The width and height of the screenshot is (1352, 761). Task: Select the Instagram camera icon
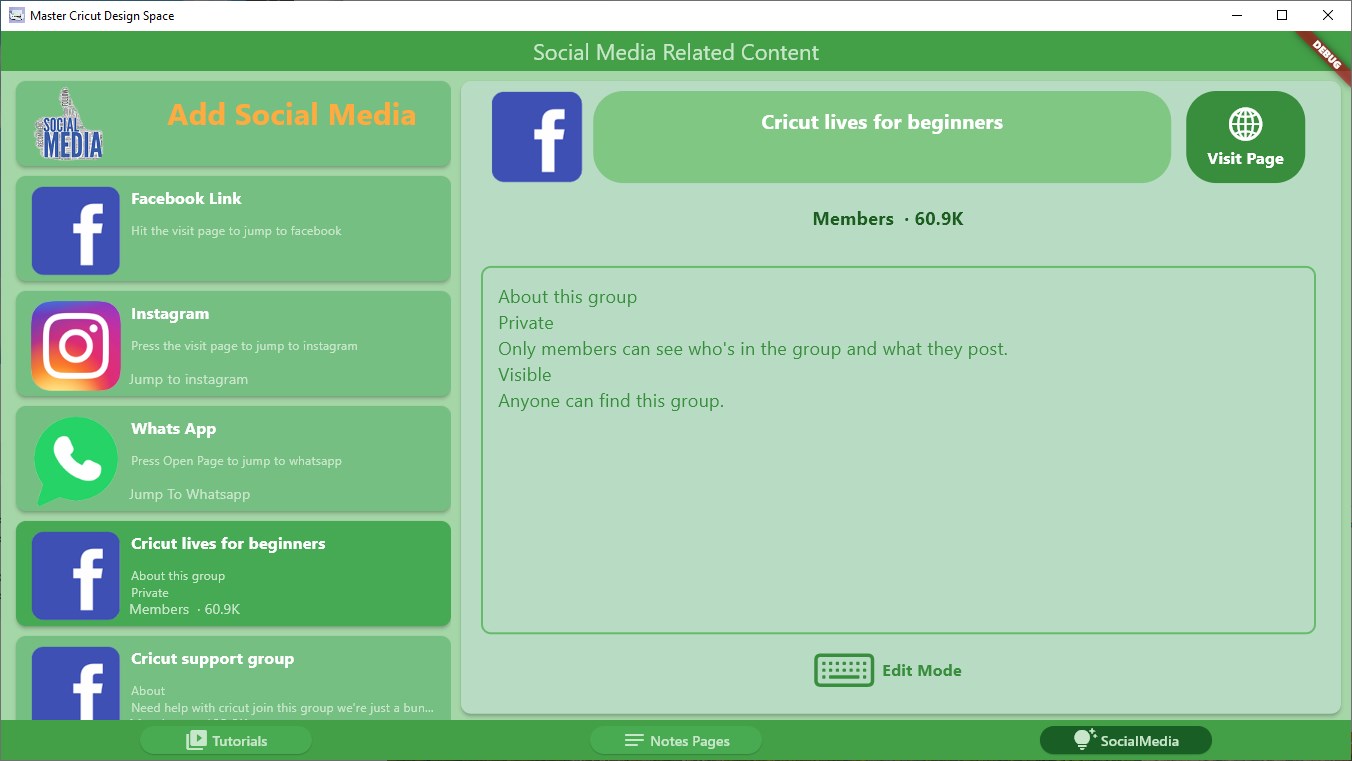tap(74, 345)
